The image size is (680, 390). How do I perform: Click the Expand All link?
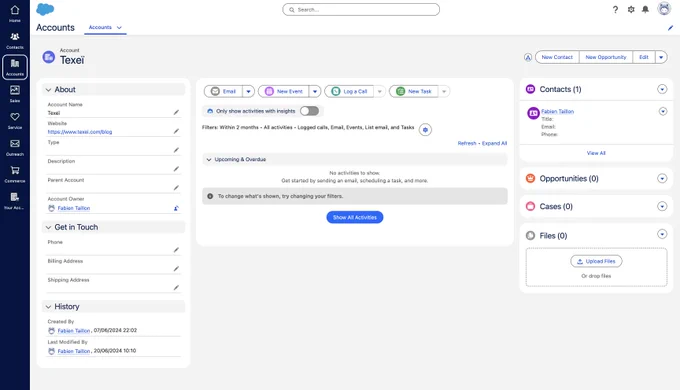(494, 143)
